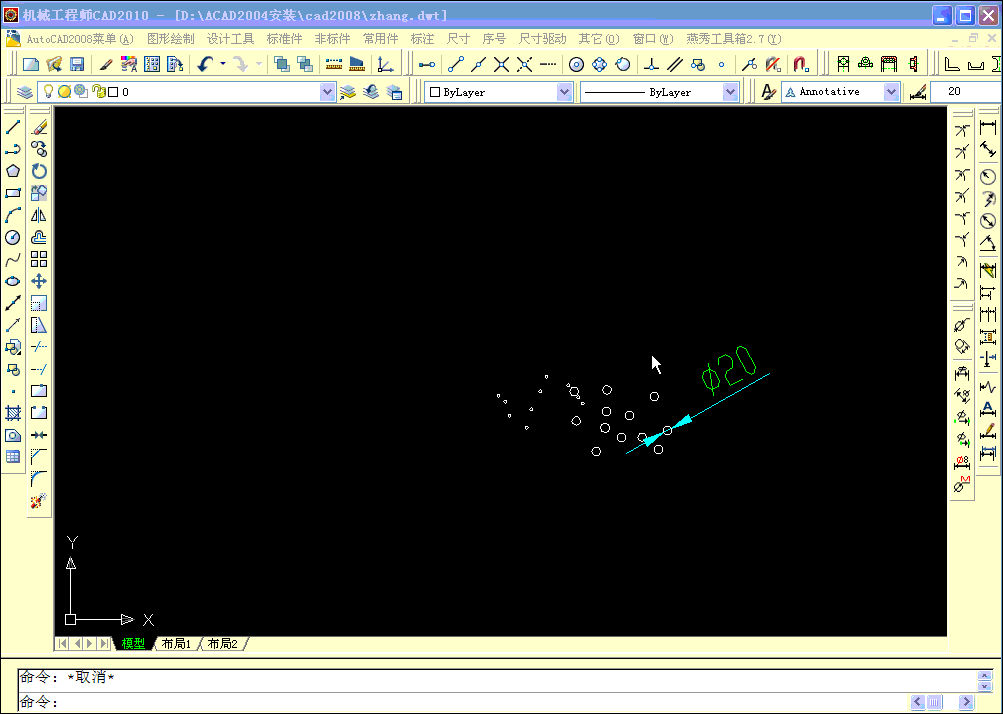Viewport: 1003px width, 714px height.
Task: Select the Midpoint object snap icon
Action: click(x=478, y=64)
